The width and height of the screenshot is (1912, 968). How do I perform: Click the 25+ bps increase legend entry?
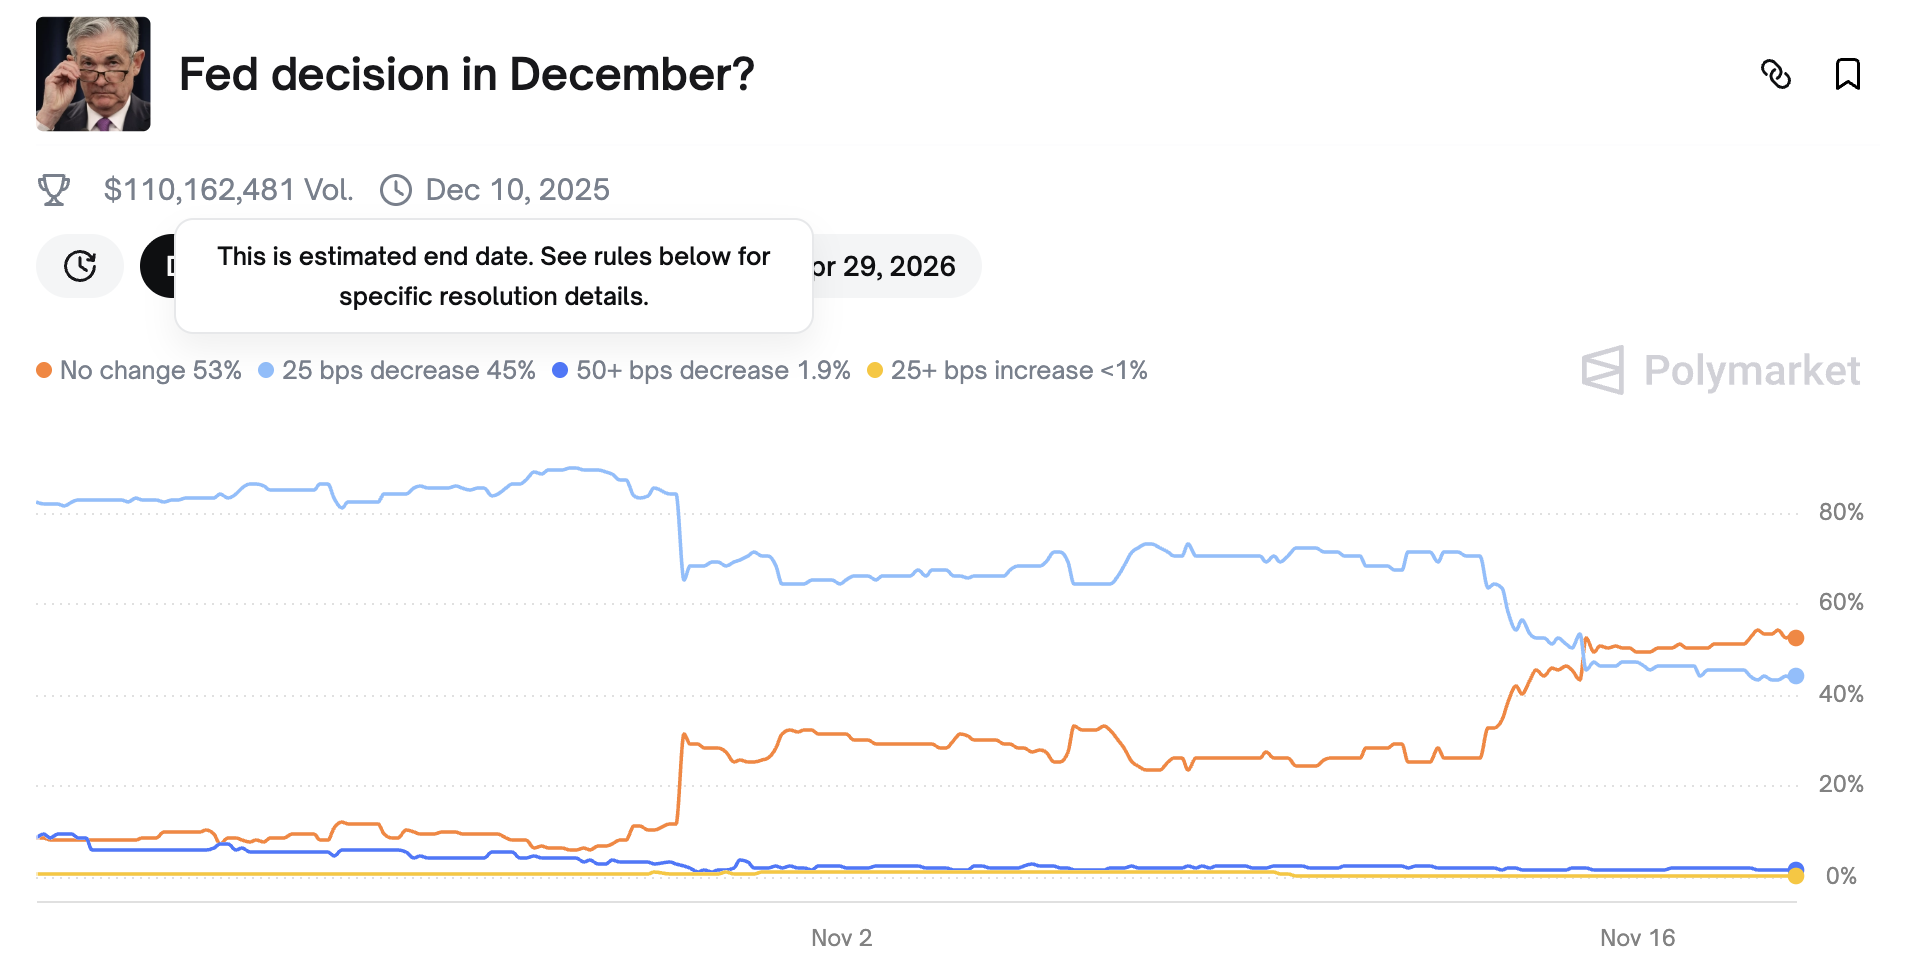[1008, 371]
